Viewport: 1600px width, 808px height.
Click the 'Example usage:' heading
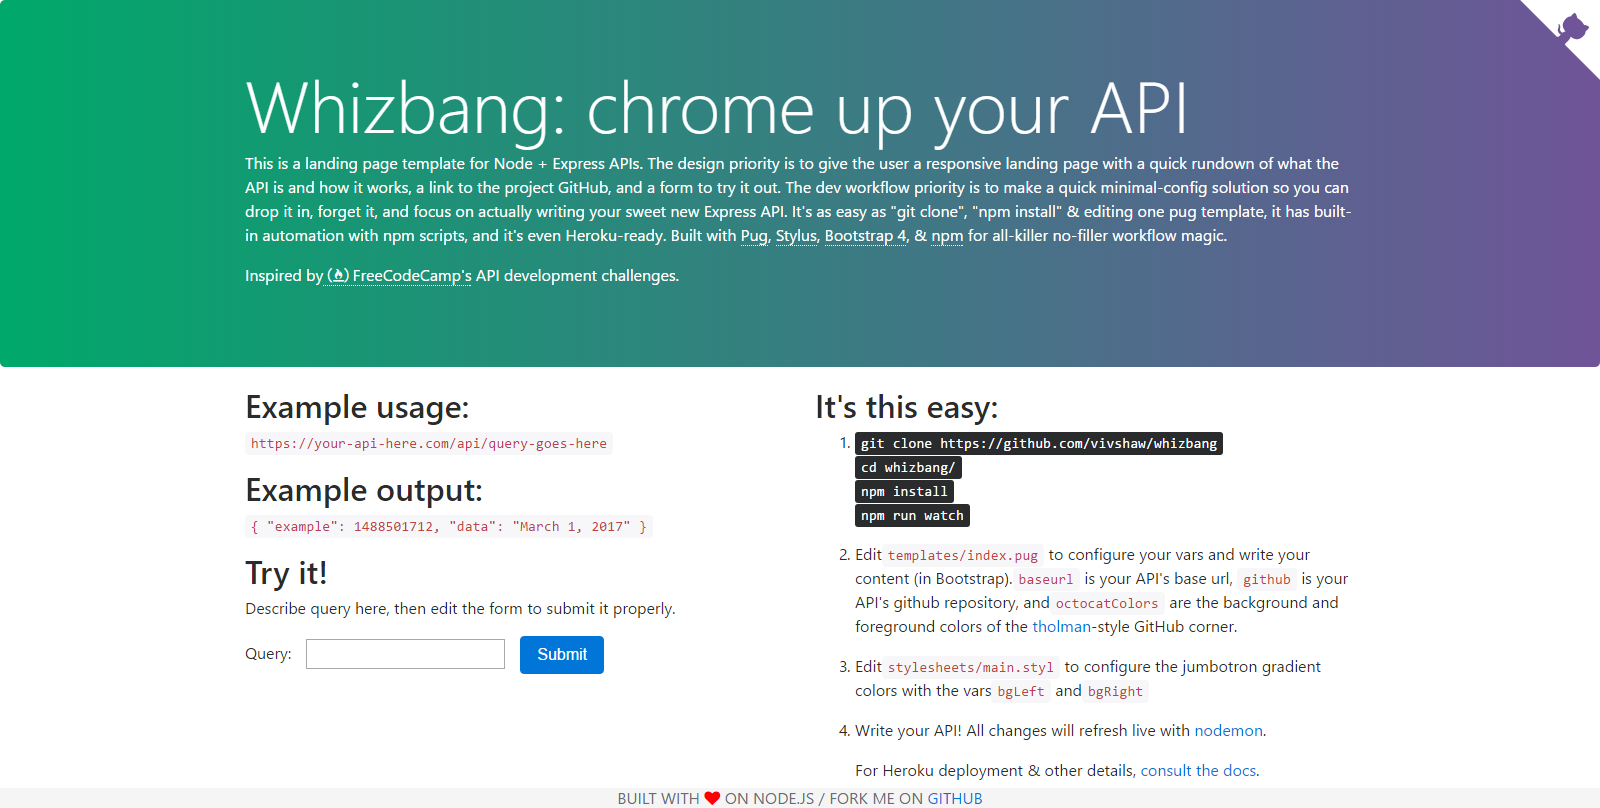357,407
